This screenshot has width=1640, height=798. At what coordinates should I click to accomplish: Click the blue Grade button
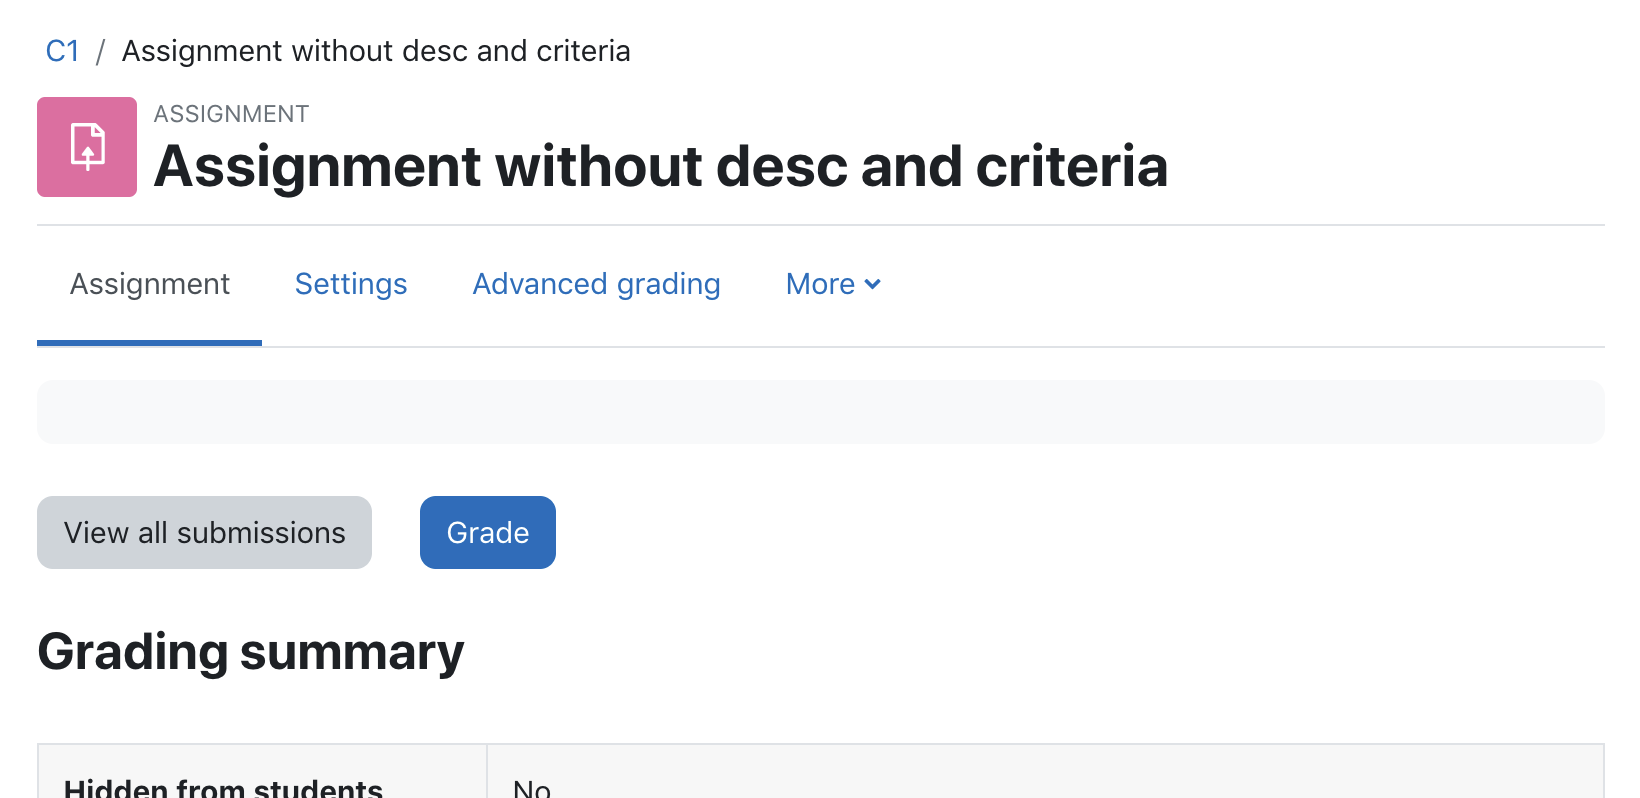[488, 532]
